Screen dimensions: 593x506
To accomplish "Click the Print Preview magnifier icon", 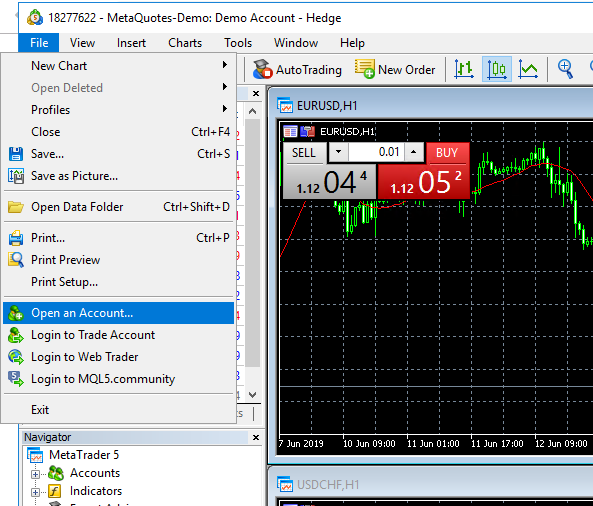I will pyautogui.click(x=16, y=260).
